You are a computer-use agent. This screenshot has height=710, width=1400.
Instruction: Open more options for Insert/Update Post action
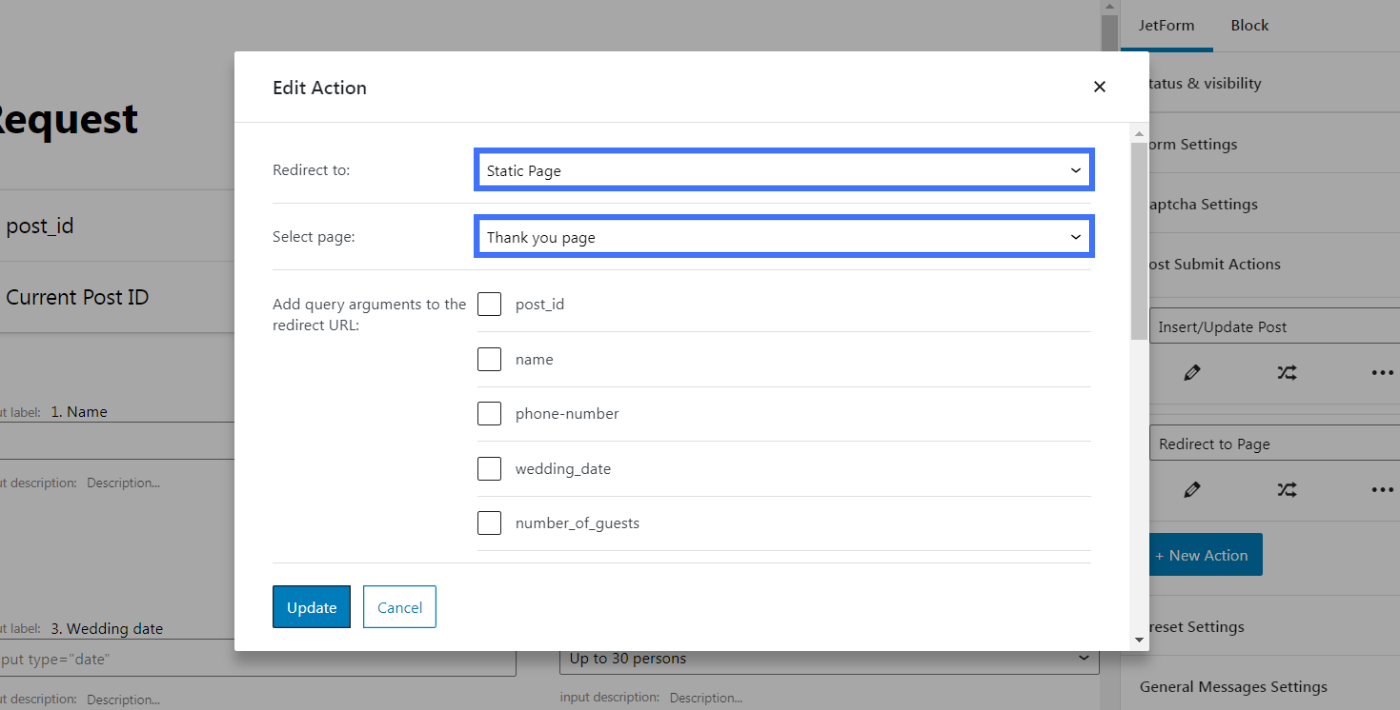(1381, 372)
